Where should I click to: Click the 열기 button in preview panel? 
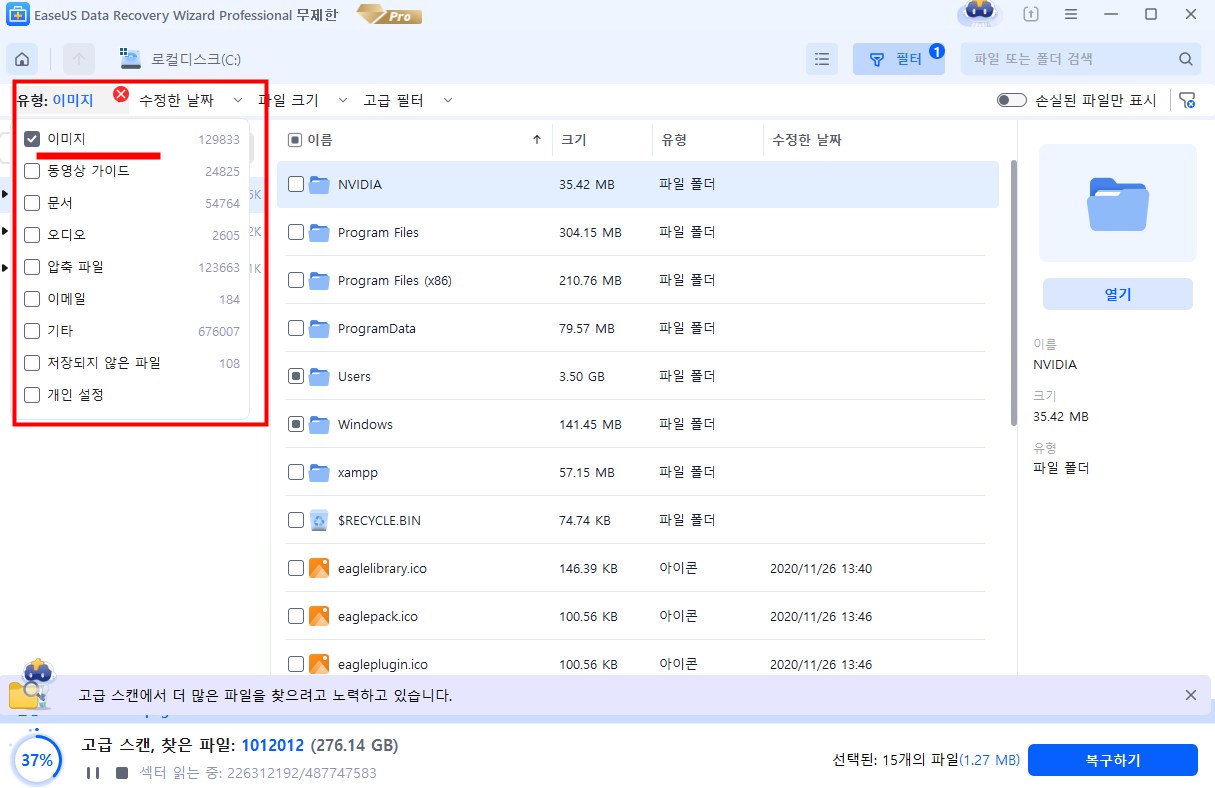[1117, 295]
